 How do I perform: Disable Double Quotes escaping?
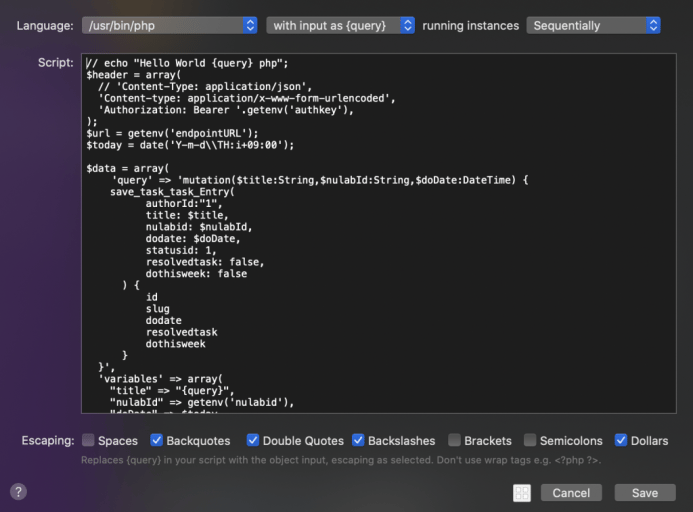[x=253, y=440]
